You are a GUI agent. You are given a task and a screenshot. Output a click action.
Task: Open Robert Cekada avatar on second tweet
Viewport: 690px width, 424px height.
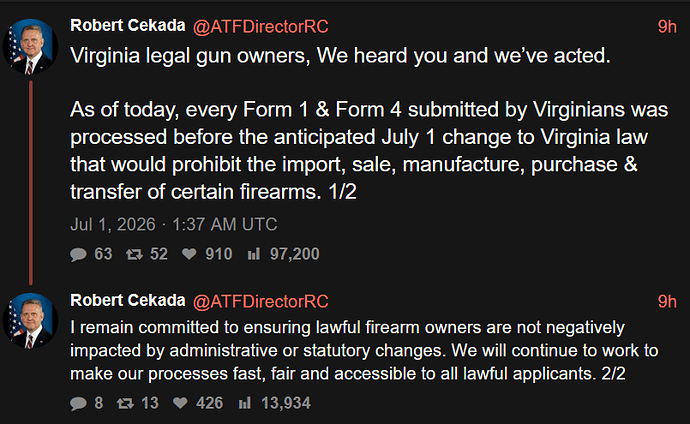click(31, 321)
